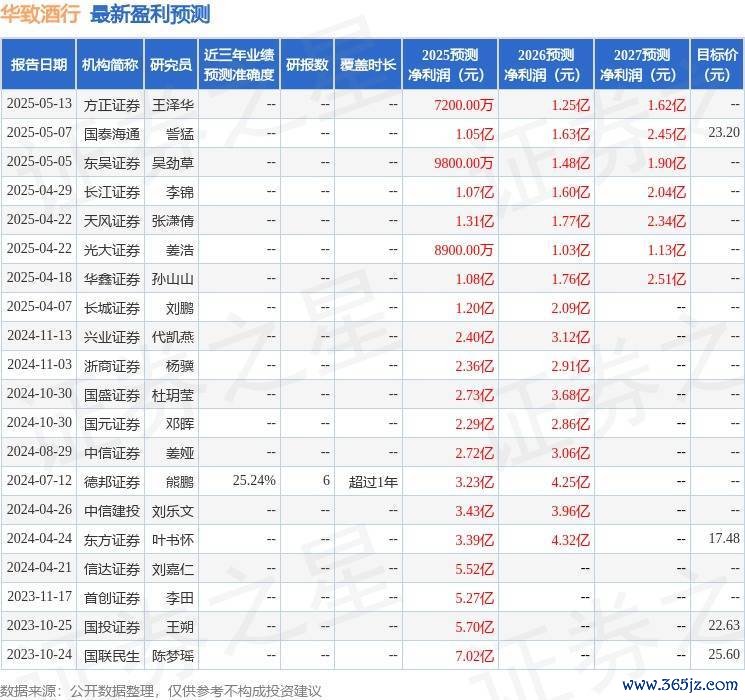
Task: Click the 2027预测净利润 column header
Action: [x=642, y=65]
